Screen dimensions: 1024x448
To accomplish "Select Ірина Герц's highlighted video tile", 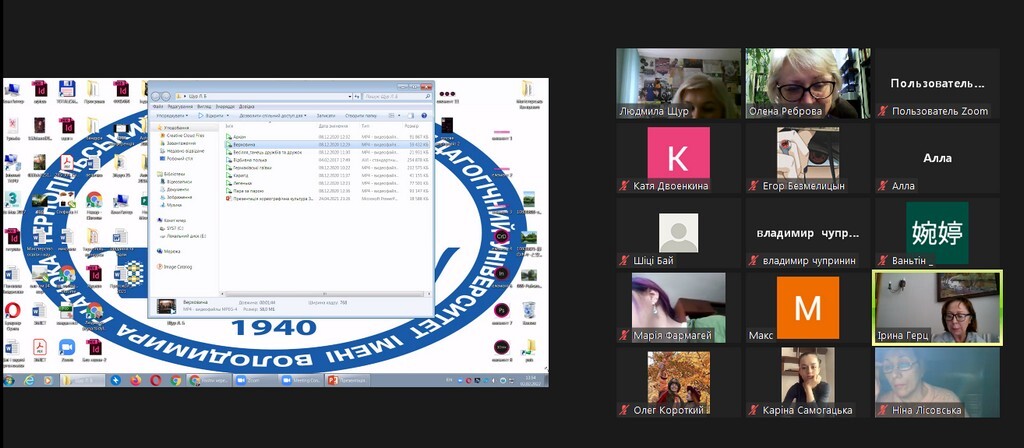I will pos(937,308).
